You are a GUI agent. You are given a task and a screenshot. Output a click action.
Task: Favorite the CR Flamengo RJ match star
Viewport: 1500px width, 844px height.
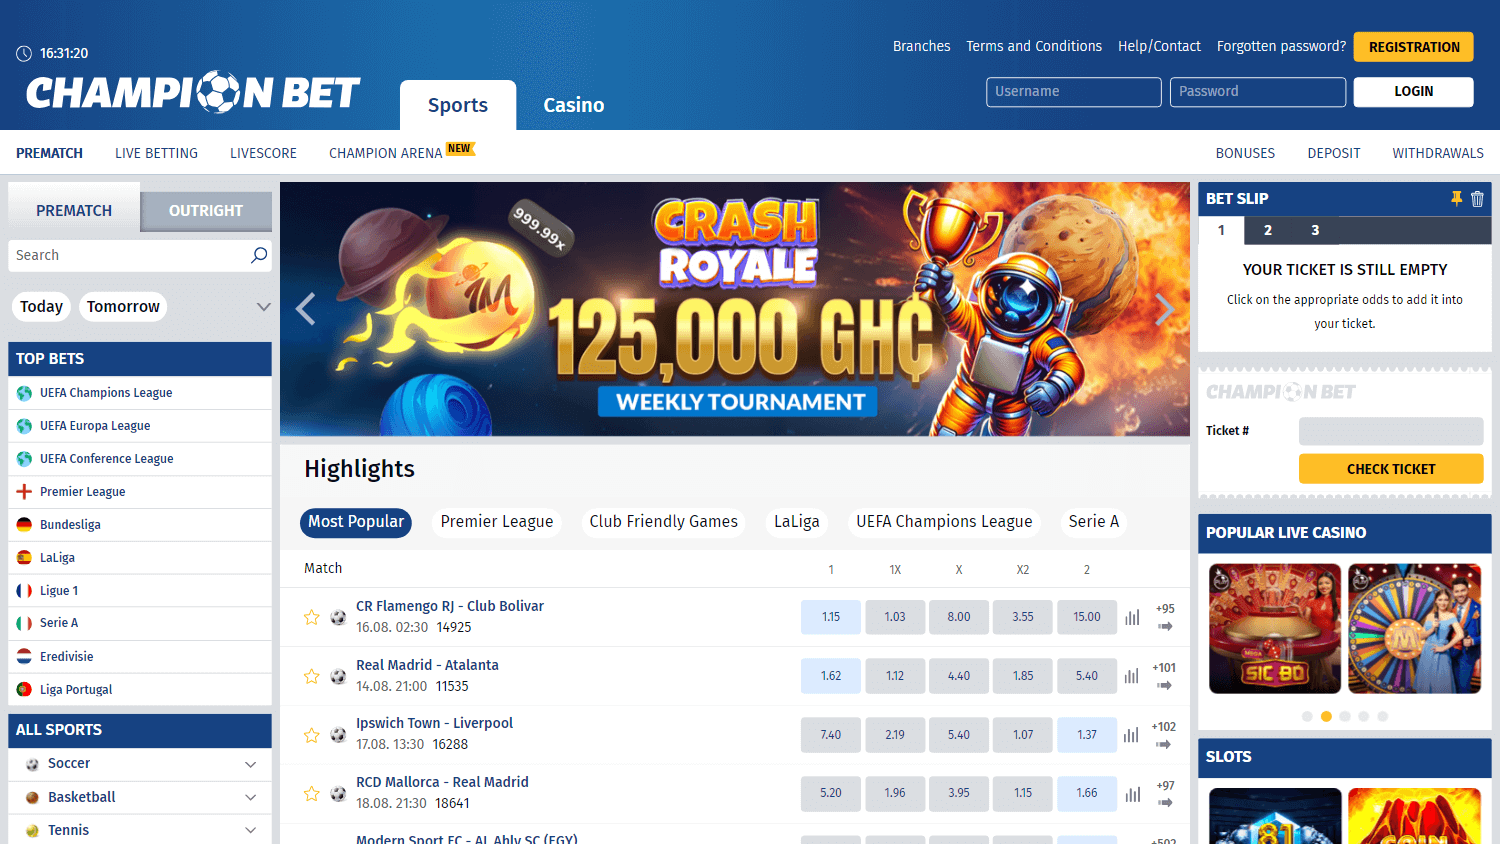point(312,617)
